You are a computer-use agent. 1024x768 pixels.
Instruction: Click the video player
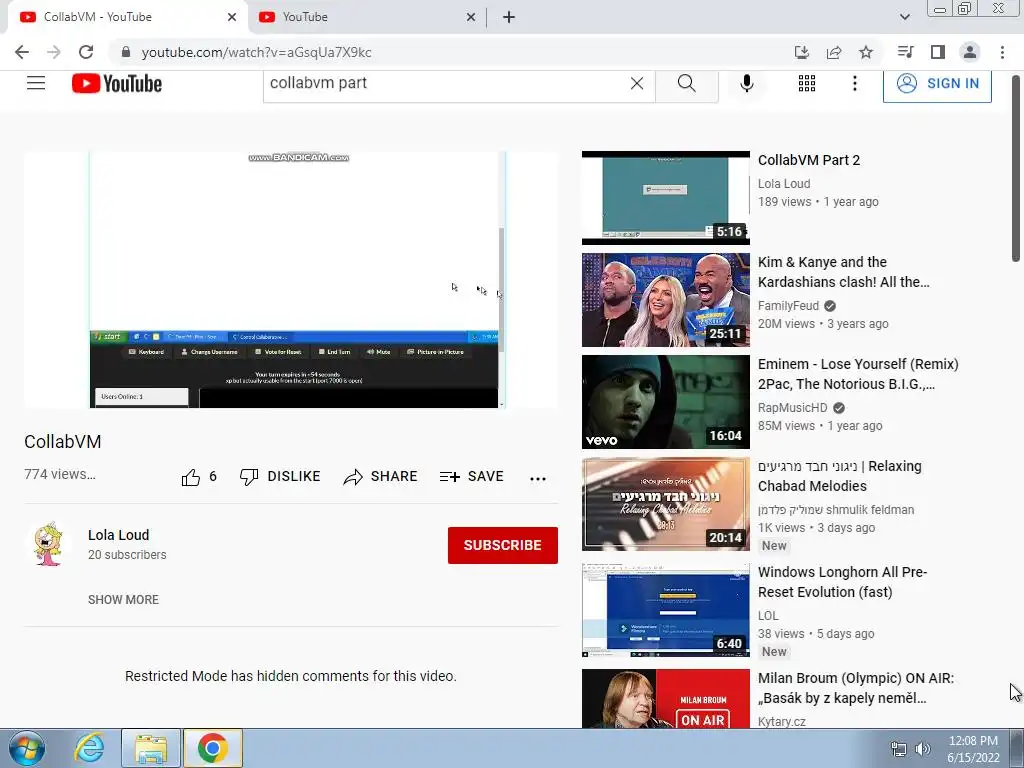pos(291,280)
